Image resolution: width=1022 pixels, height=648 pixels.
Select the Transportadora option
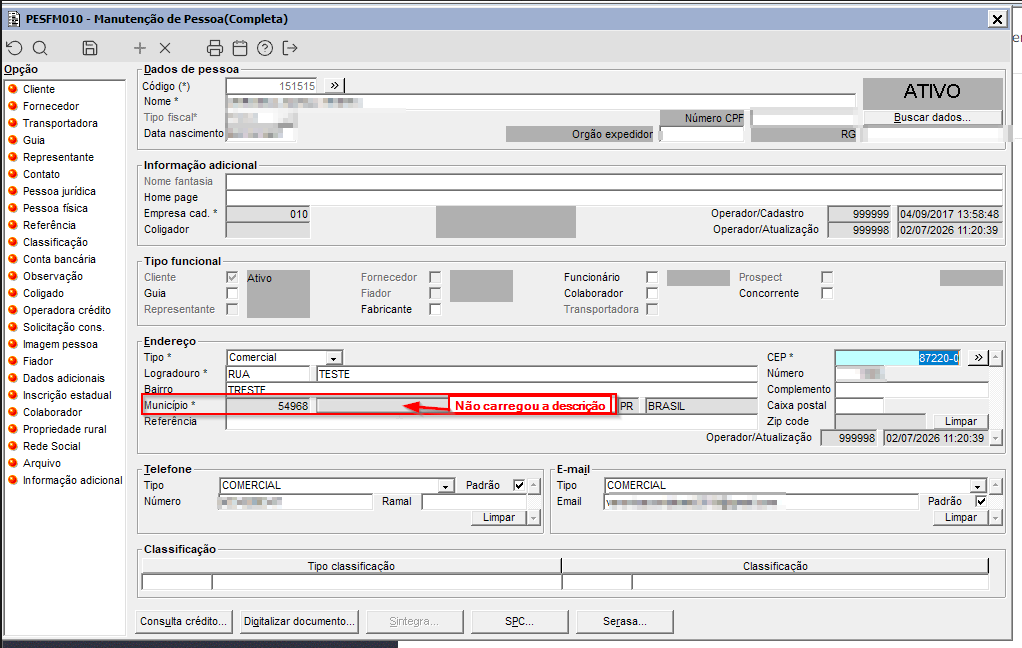60,123
